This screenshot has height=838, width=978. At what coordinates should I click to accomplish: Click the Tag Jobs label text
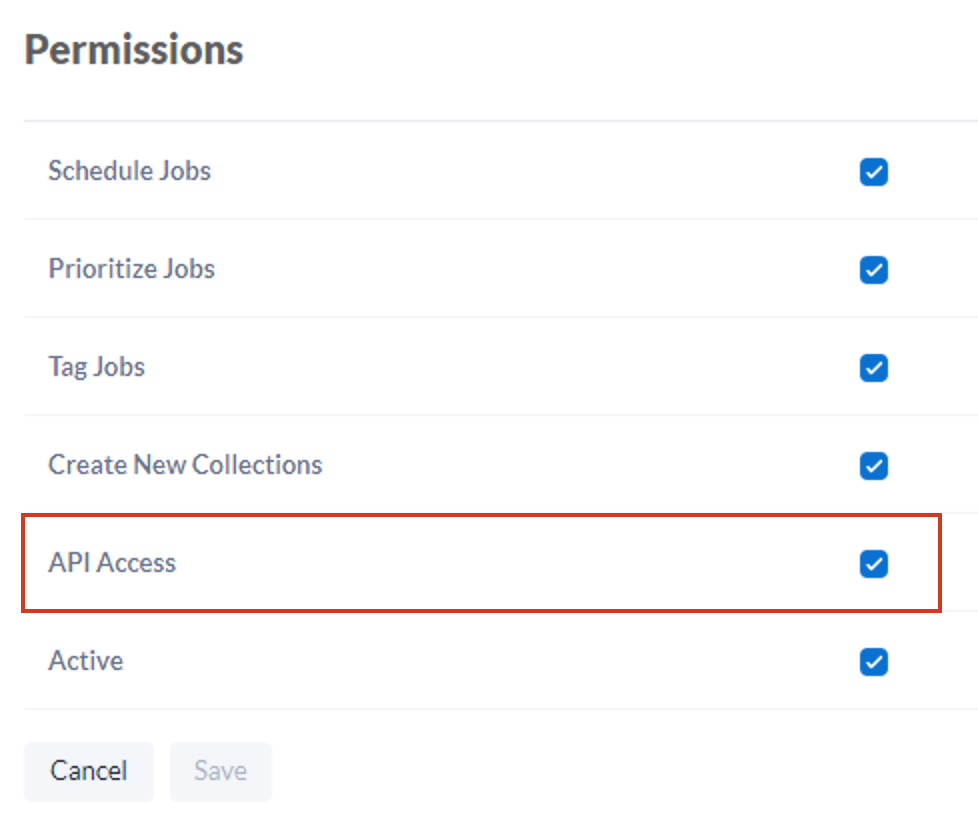pos(96,367)
